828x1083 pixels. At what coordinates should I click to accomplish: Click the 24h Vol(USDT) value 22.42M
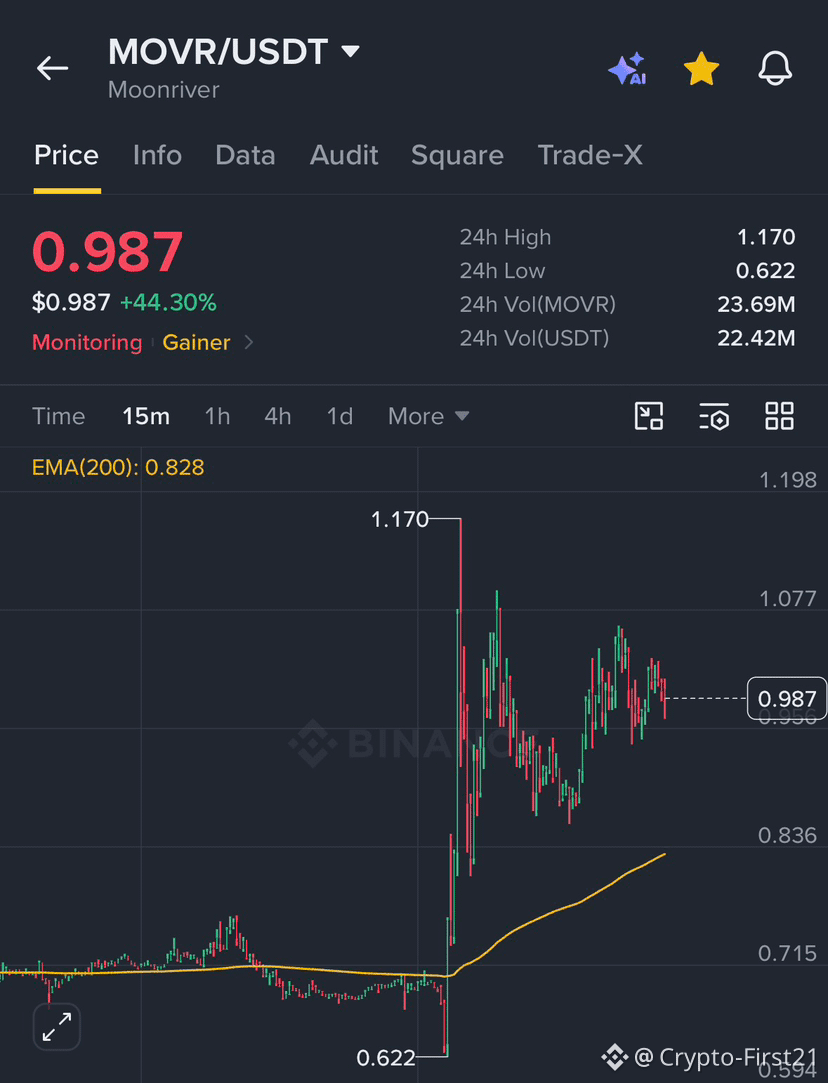coord(756,338)
